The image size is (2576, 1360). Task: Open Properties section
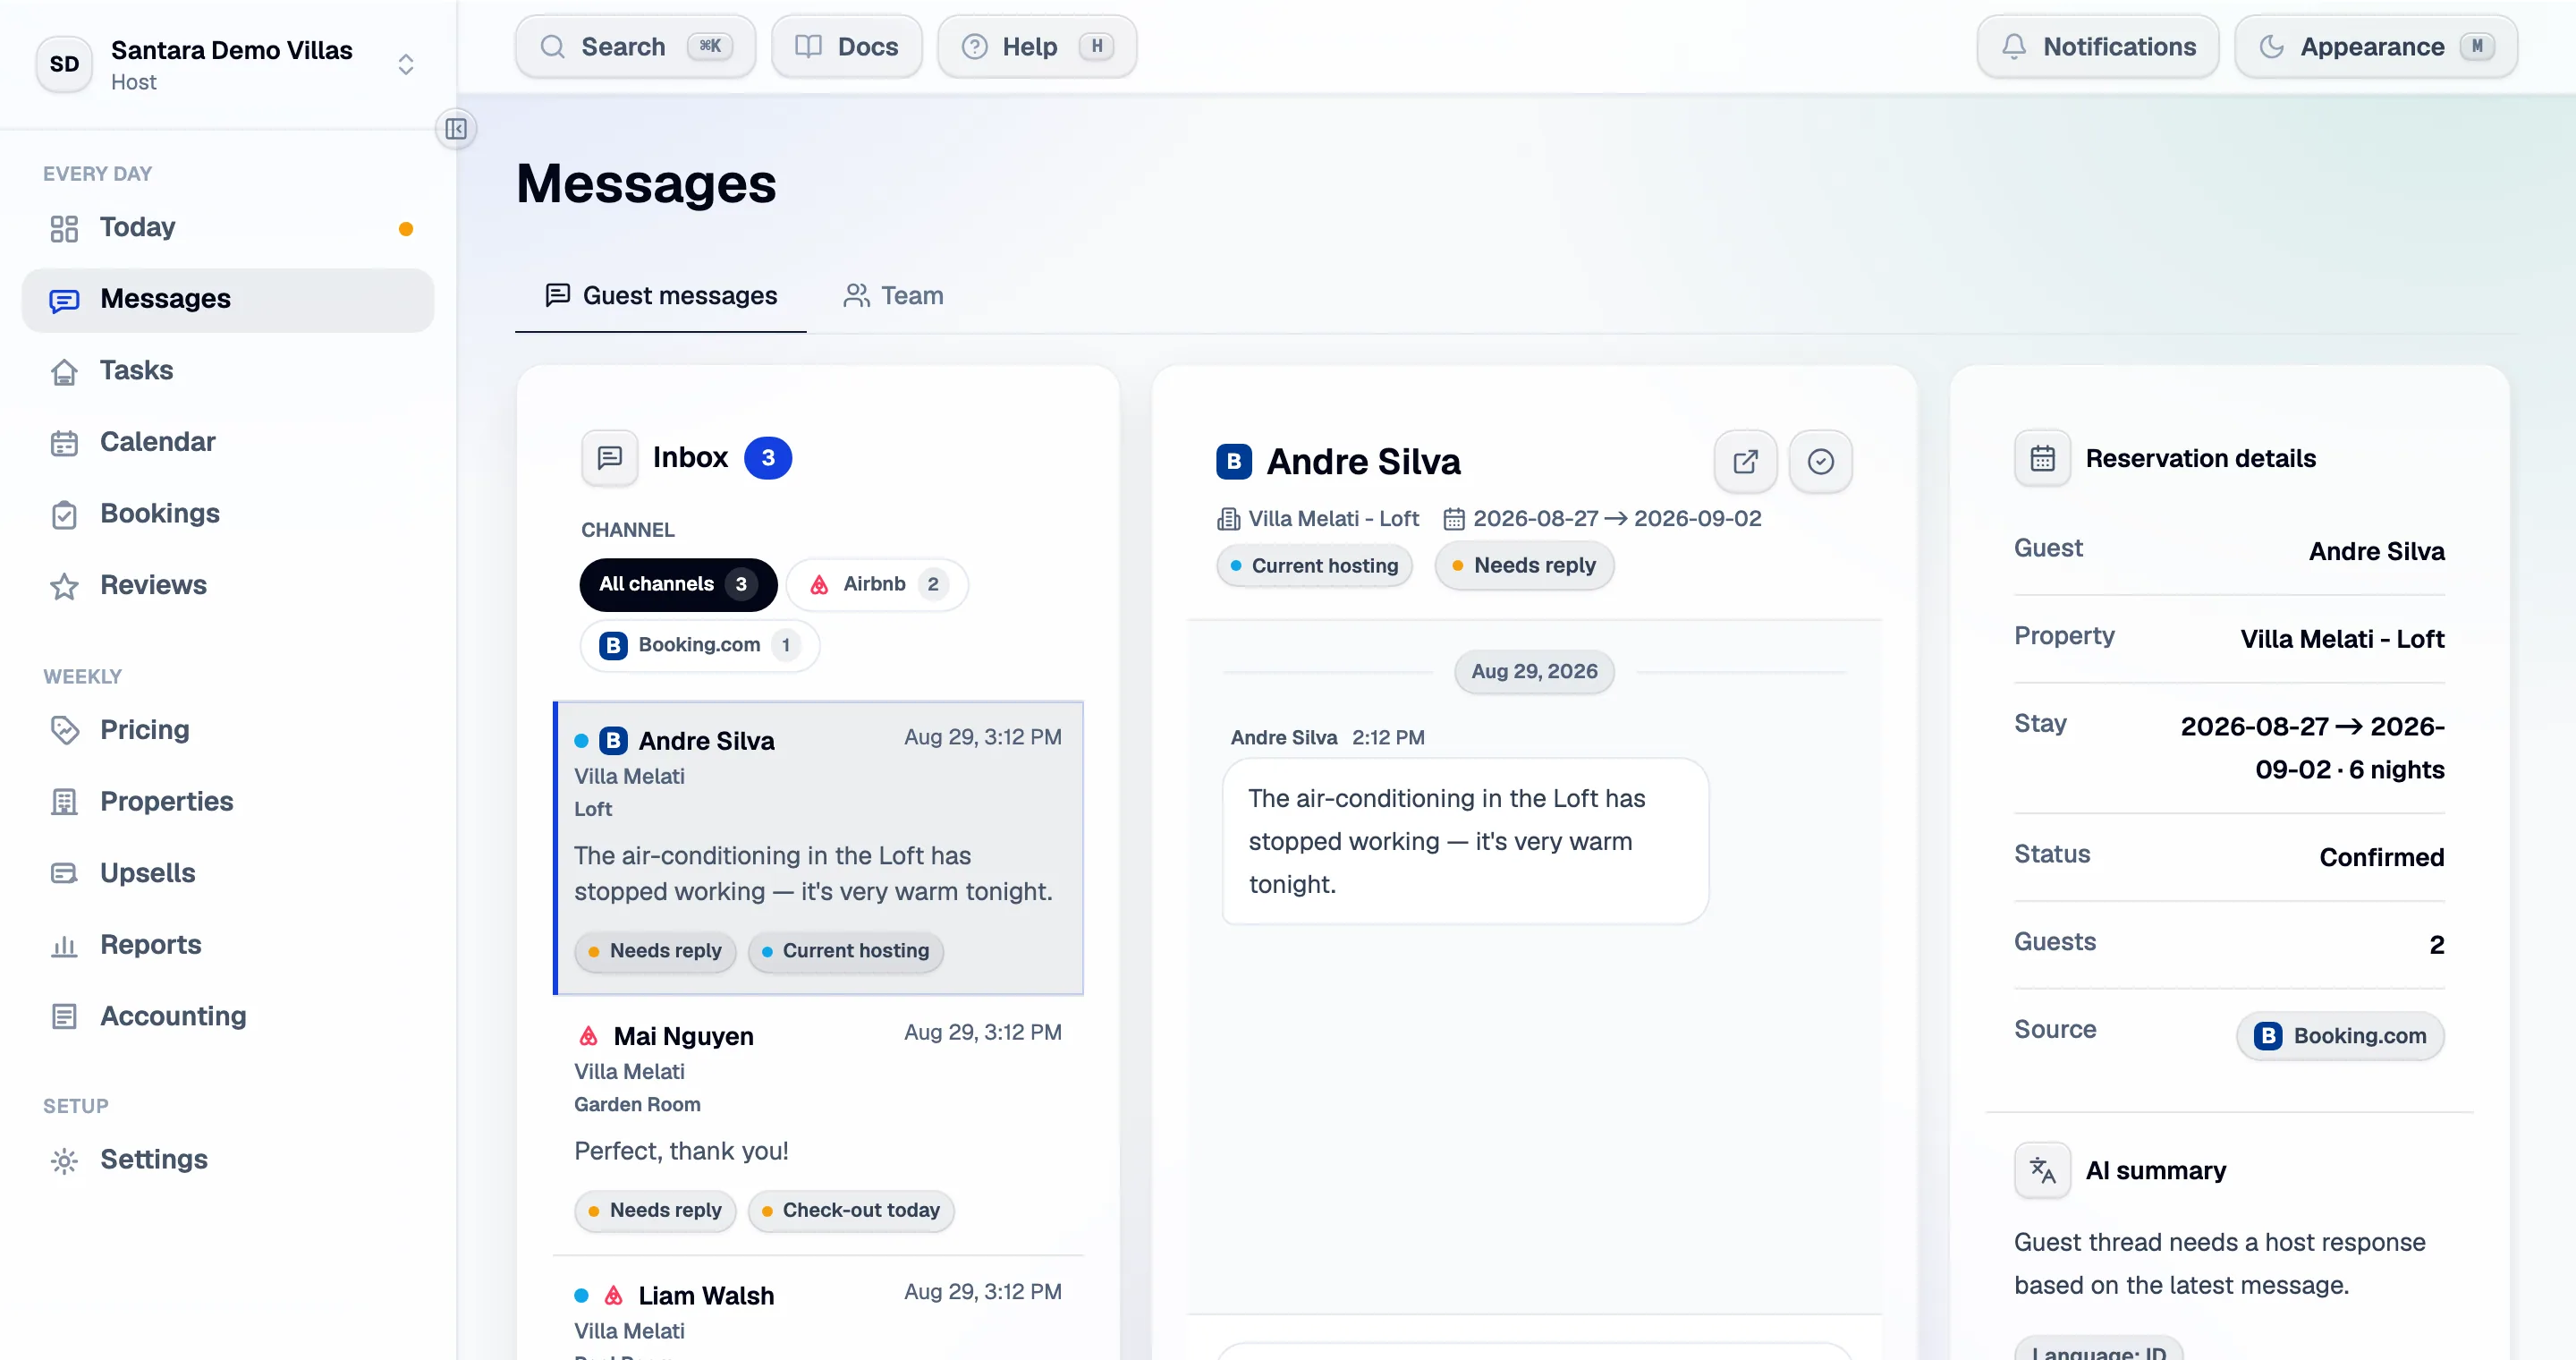click(228, 802)
